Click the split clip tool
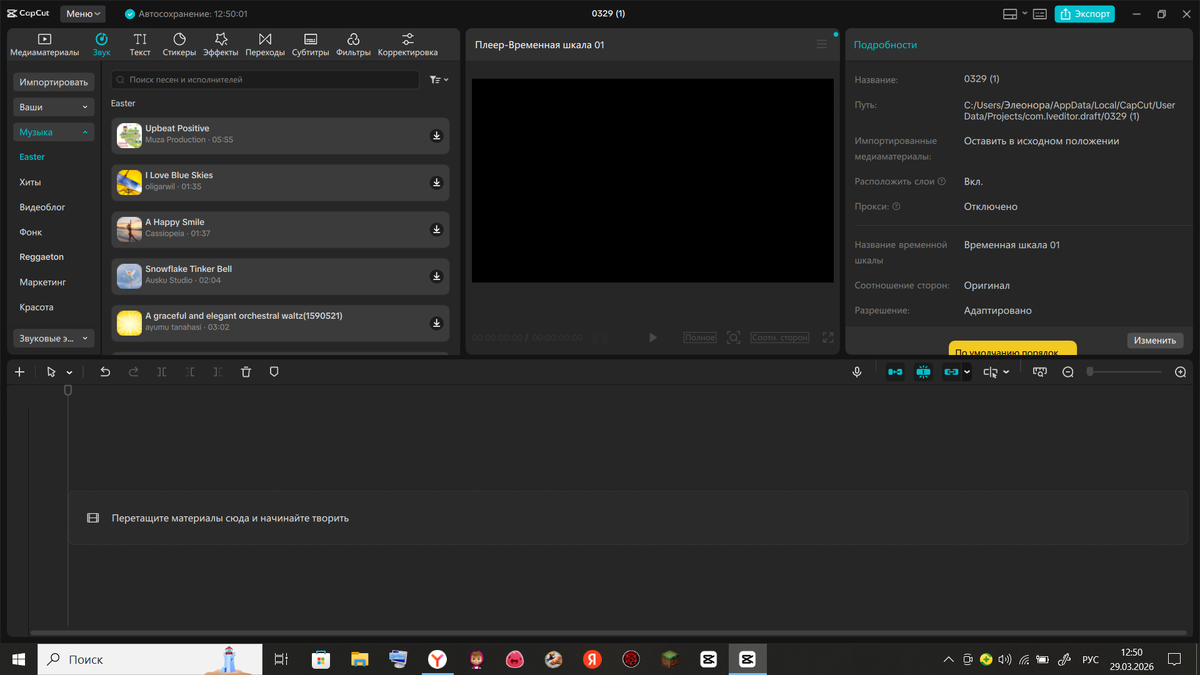Screen dimensions: 1200x675 click(x=162, y=372)
